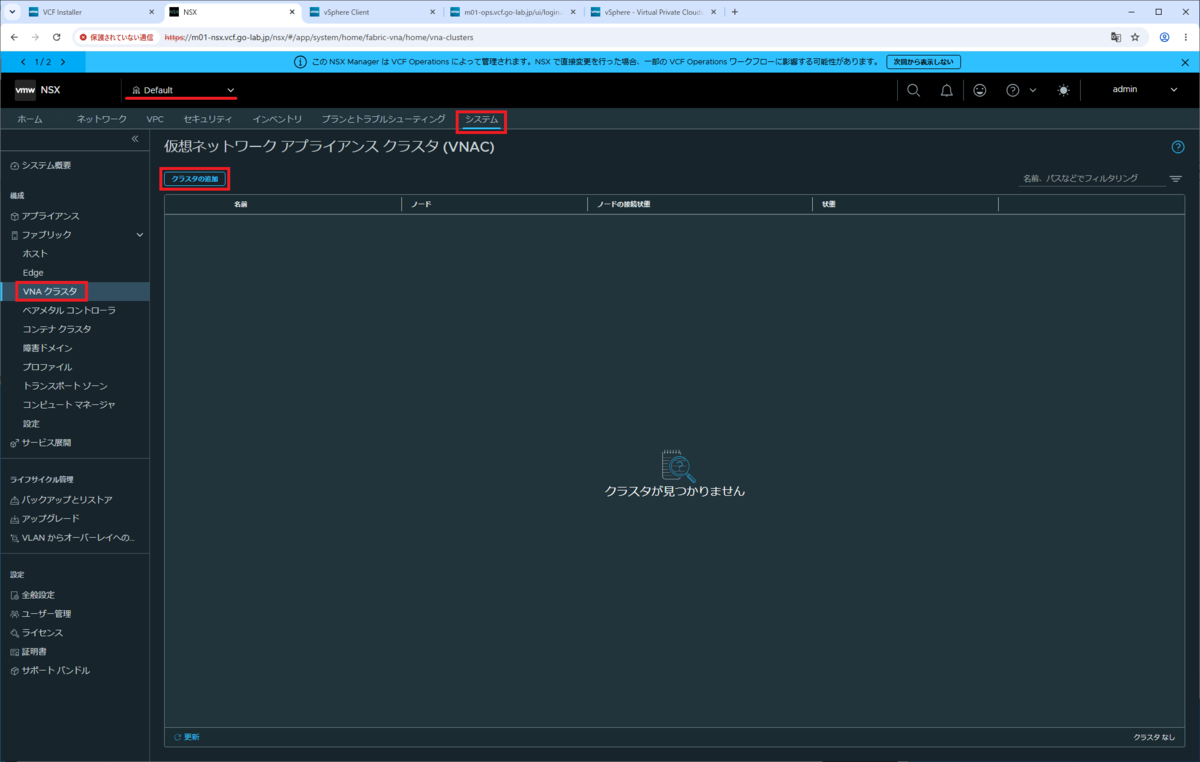The width and height of the screenshot is (1200, 762).
Task: Click the filter lines icon beside search
Action: (1176, 179)
